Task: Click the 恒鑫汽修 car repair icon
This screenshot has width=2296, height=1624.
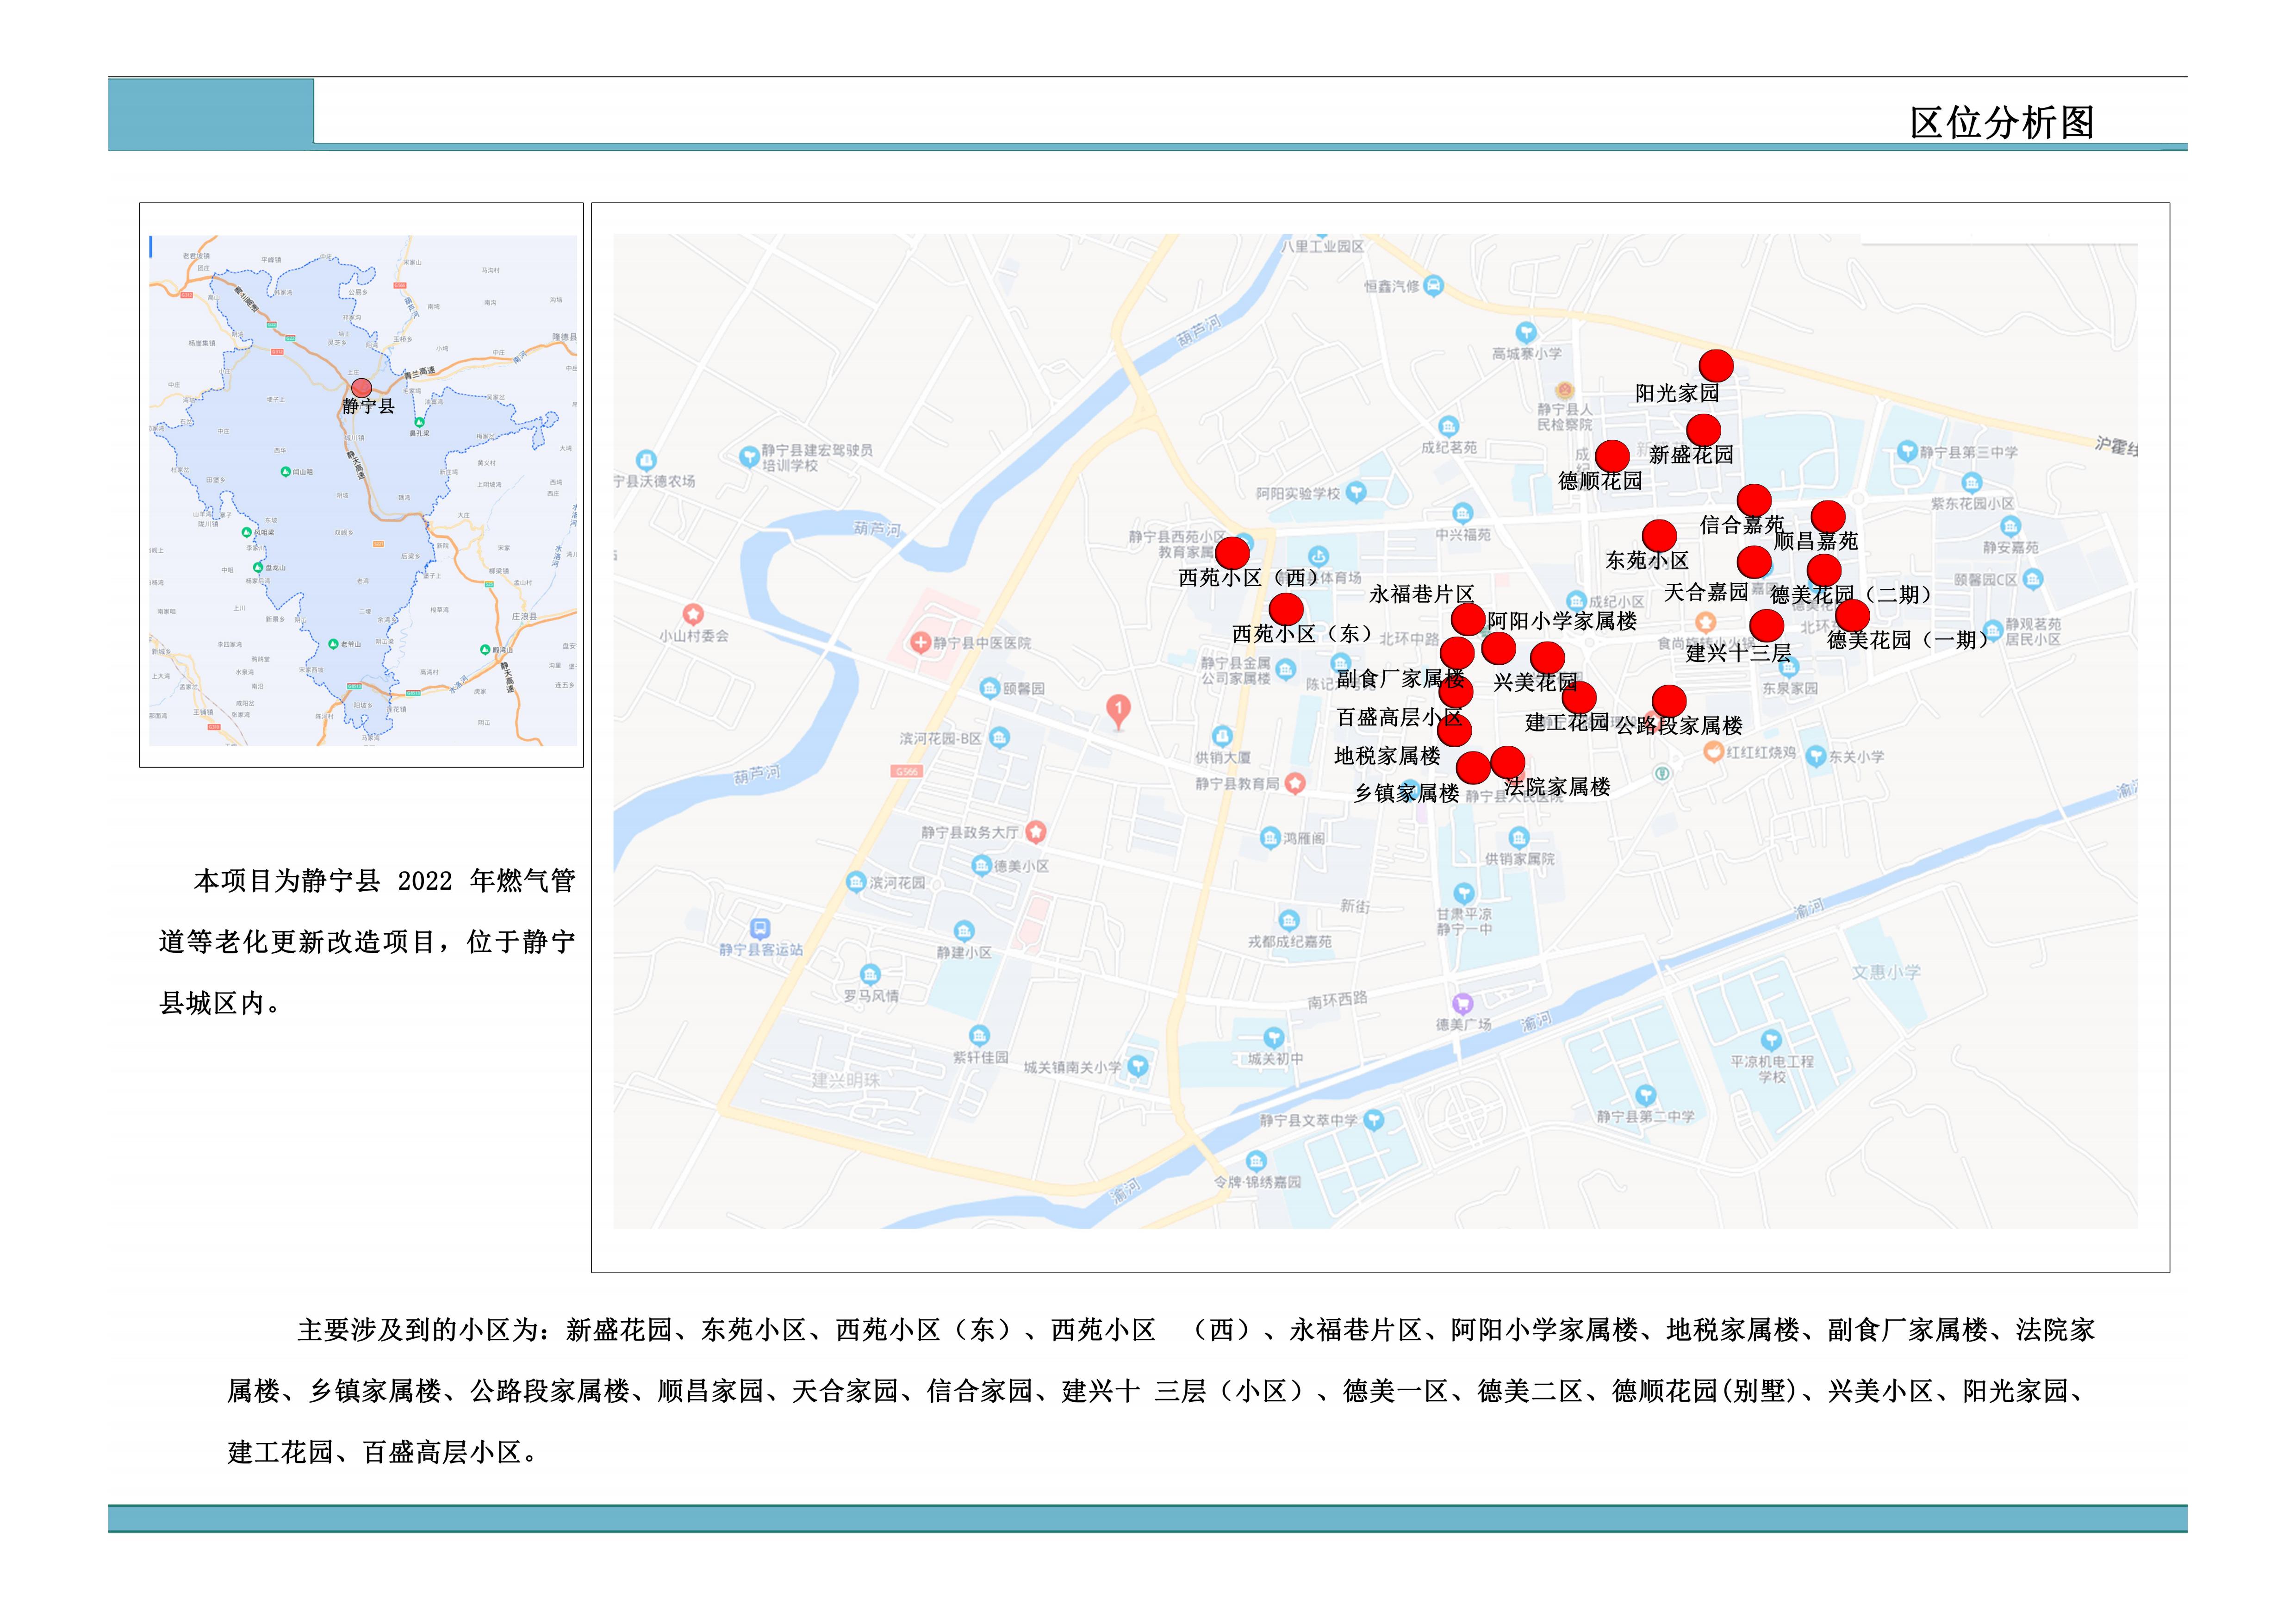Action: tap(1433, 285)
